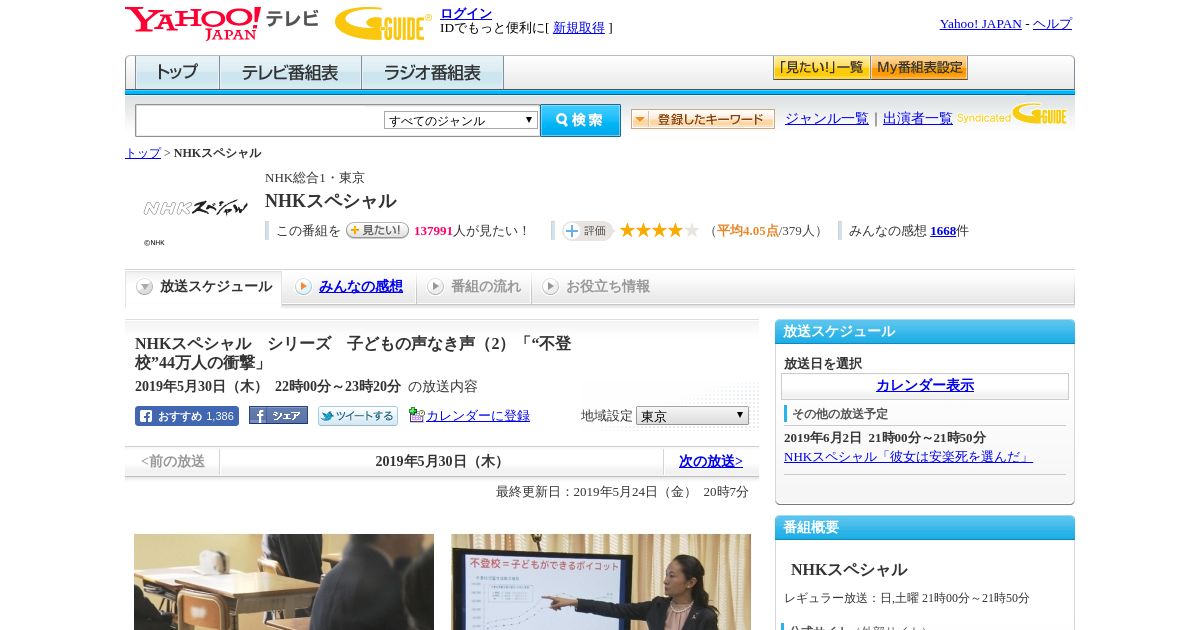The width and height of the screenshot is (1200, 630).
Task: Open the トップ navigation tab
Action: [x=177, y=73]
